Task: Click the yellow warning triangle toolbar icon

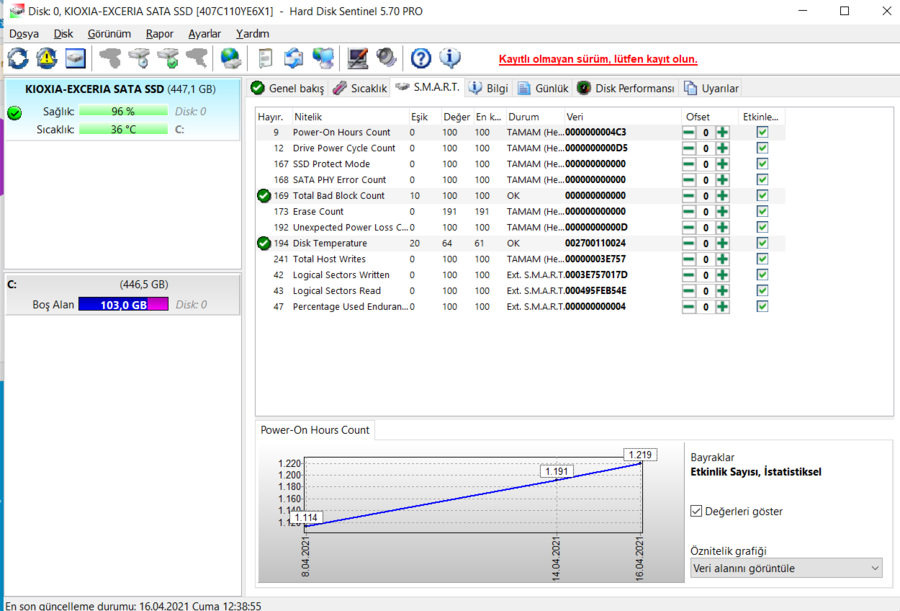Action: pos(46,58)
